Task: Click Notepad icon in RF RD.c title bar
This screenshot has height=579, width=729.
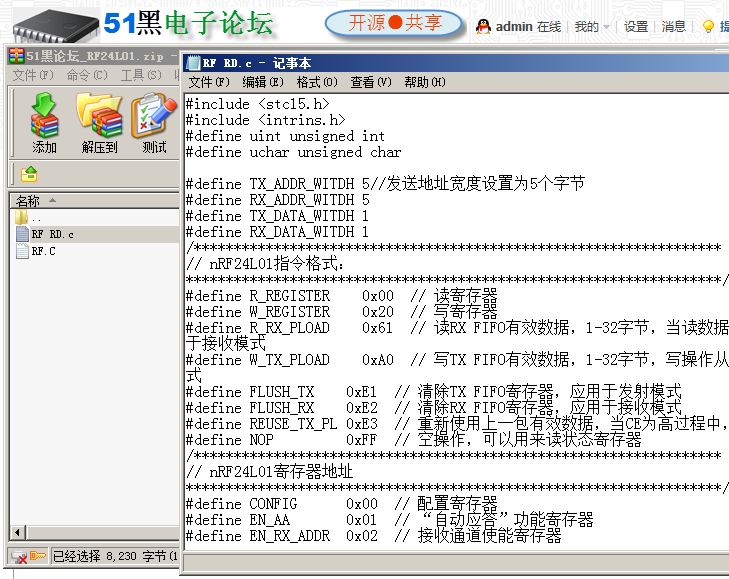Action: 192,63
